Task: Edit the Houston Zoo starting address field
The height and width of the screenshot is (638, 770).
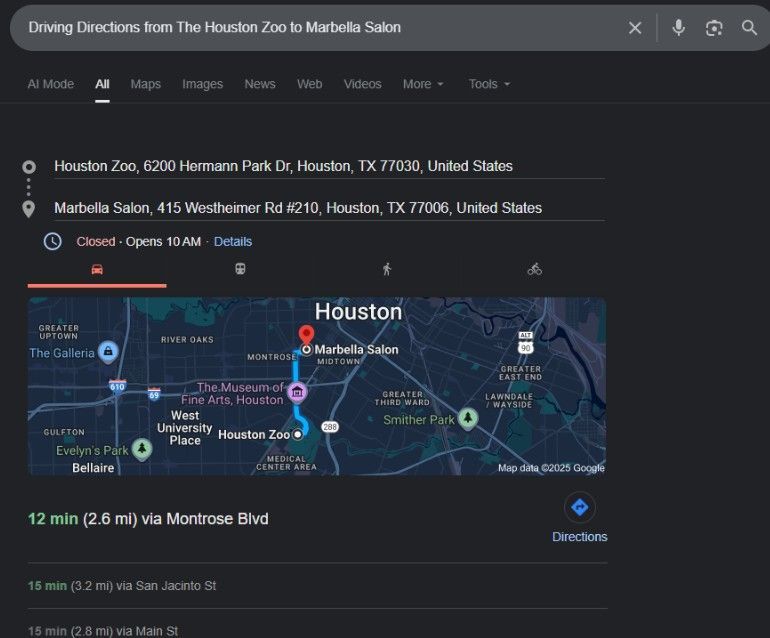Action: coord(329,166)
